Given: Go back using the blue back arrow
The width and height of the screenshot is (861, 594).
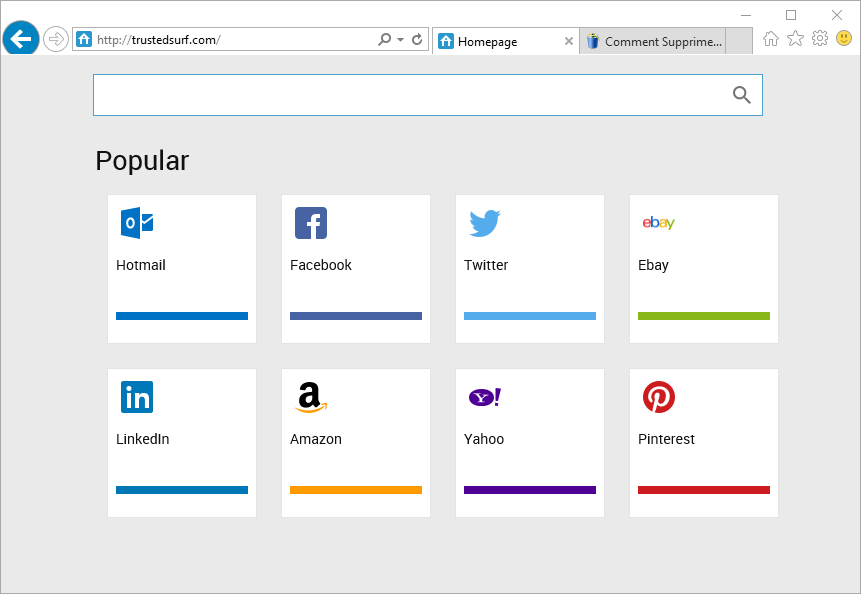Looking at the screenshot, I should (x=21, y=39).
